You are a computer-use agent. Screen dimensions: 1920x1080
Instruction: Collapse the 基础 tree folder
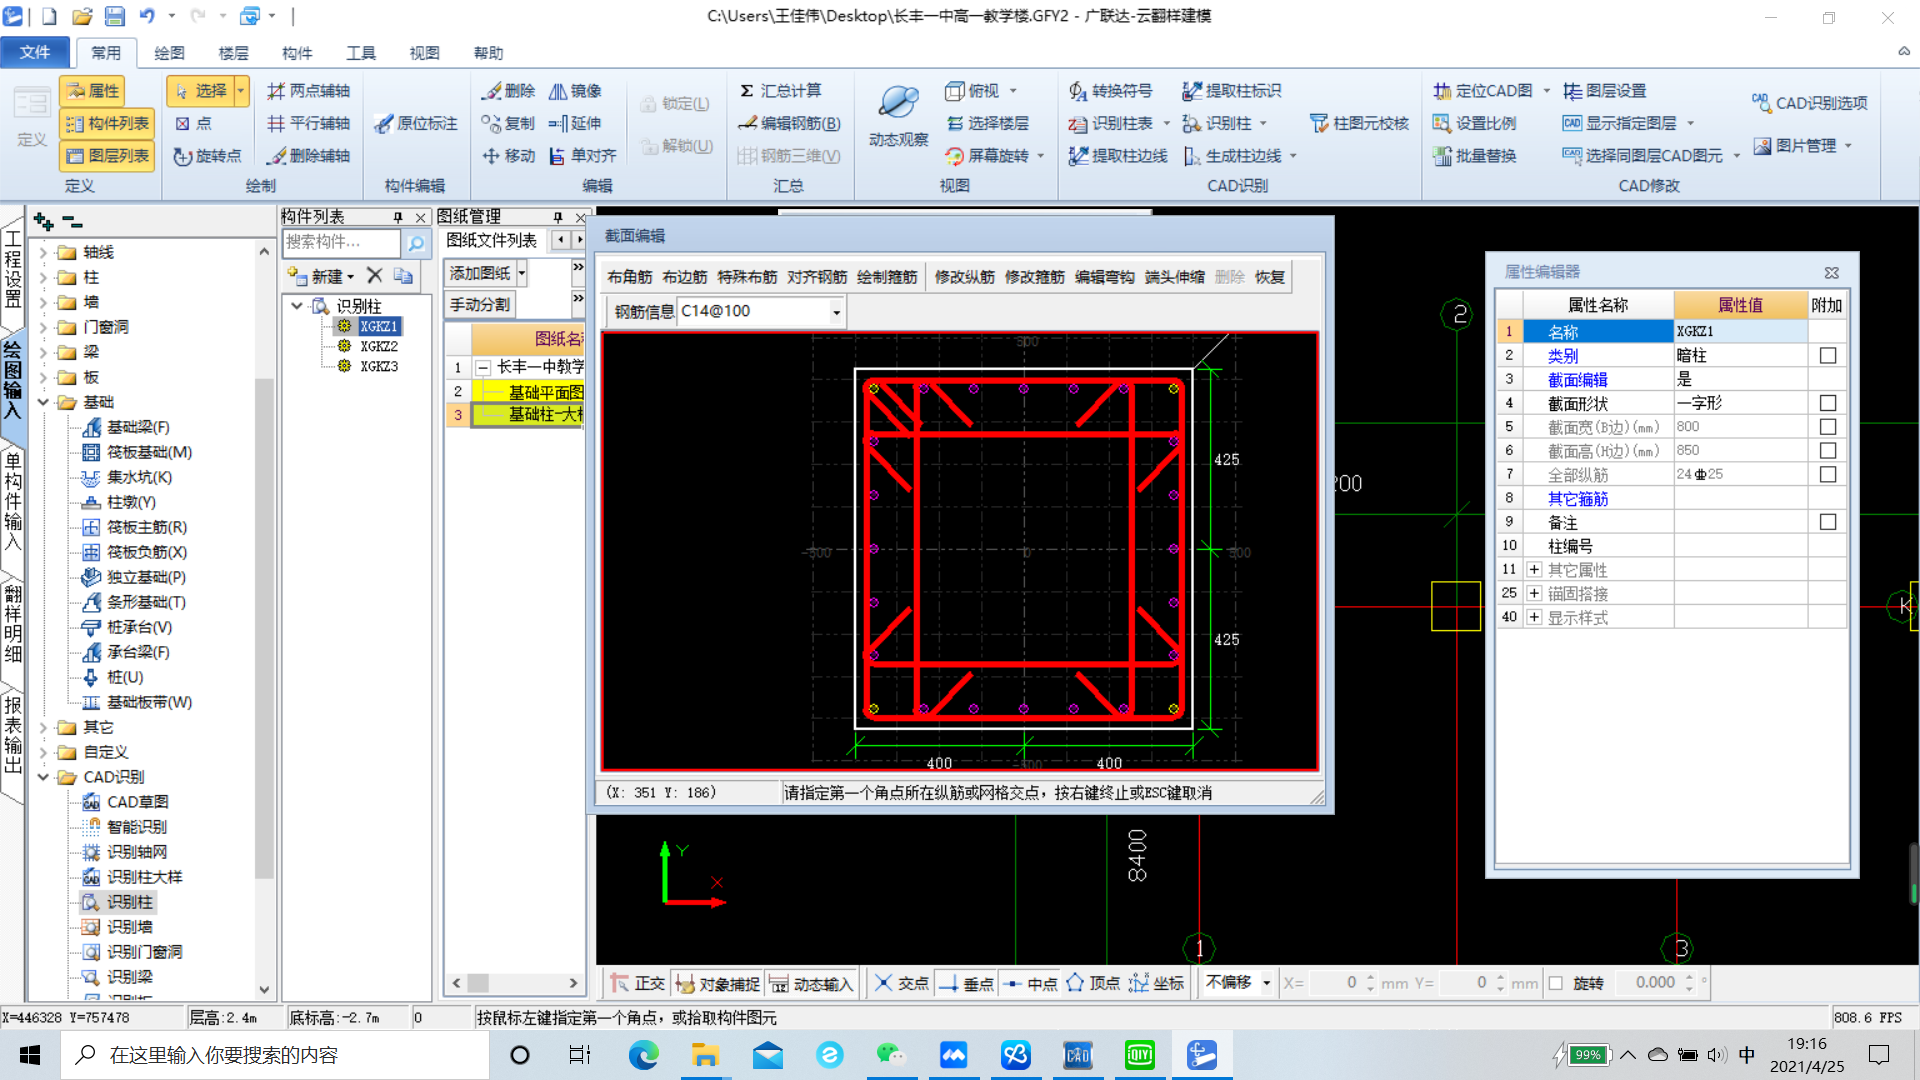[43, 402]
